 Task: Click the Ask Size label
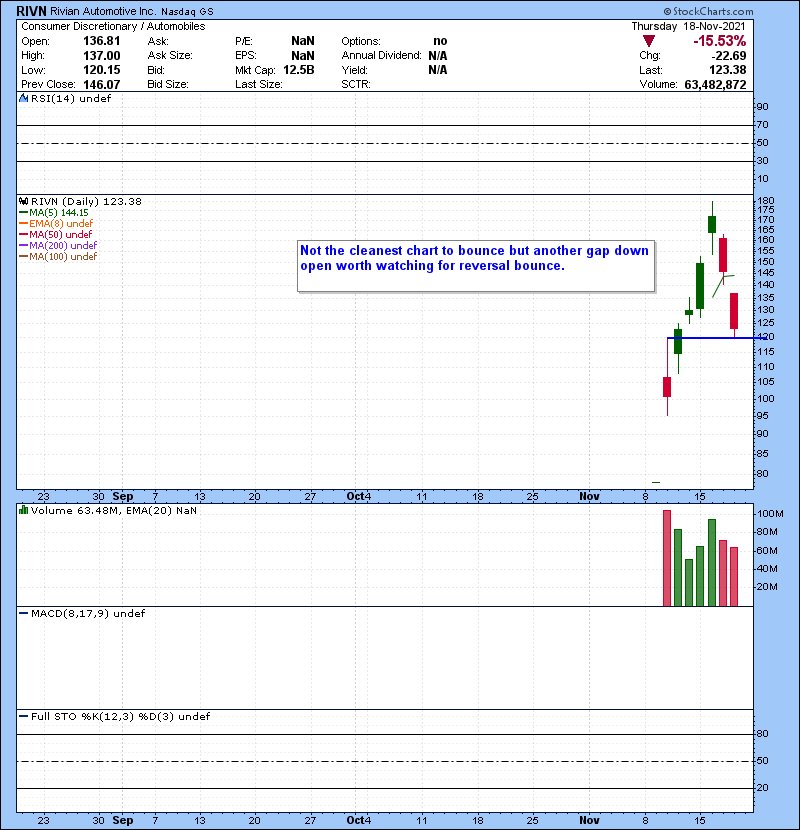click(x=170, y=56)
